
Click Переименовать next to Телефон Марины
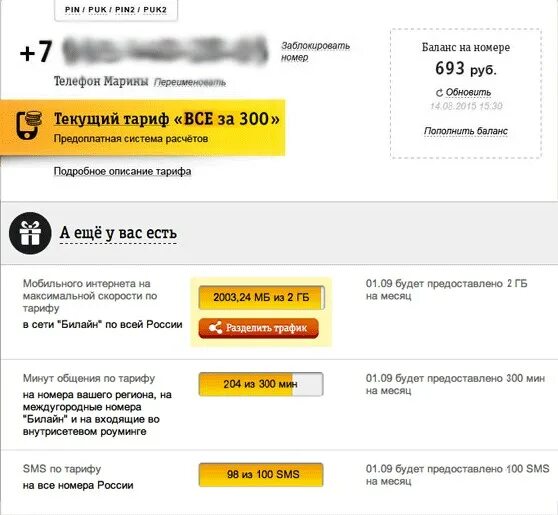pyautogui.click(x=190, y=83)
